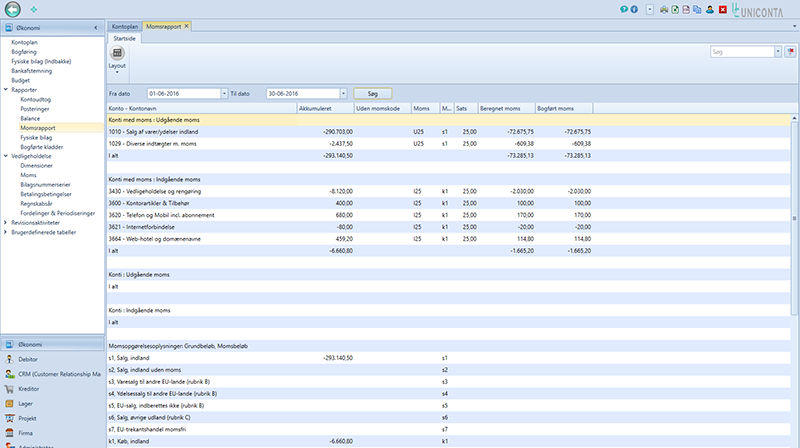Click the vertical scrollbar of the report
800x448 pixels.
[794, 218]
